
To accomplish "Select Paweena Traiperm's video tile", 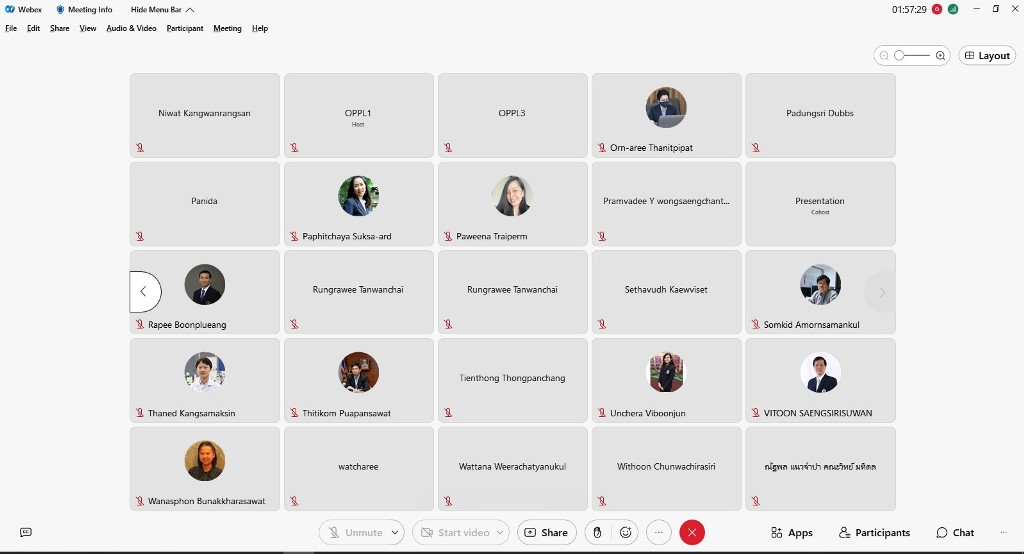I will (512, 204).
